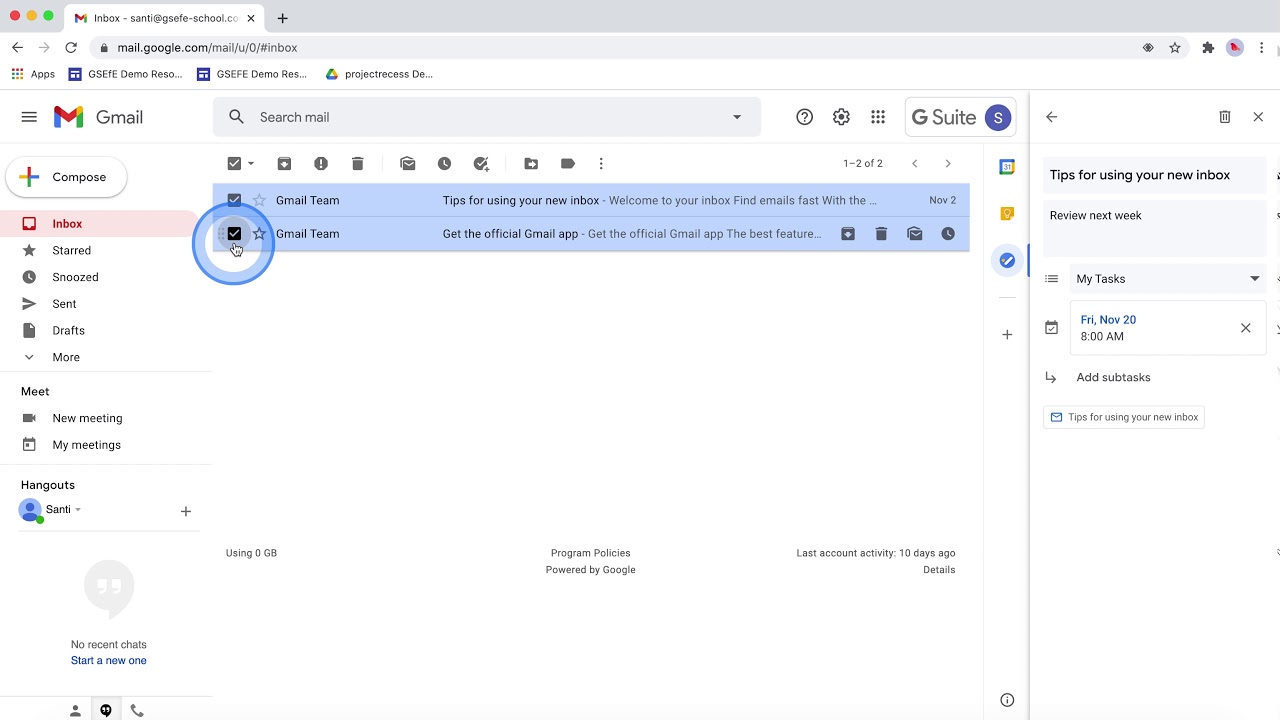Start a new Hangouts chat plus icon
The height and width of the screenshot is (720, 1280).
pyautogui.click(x=186, y=511)
